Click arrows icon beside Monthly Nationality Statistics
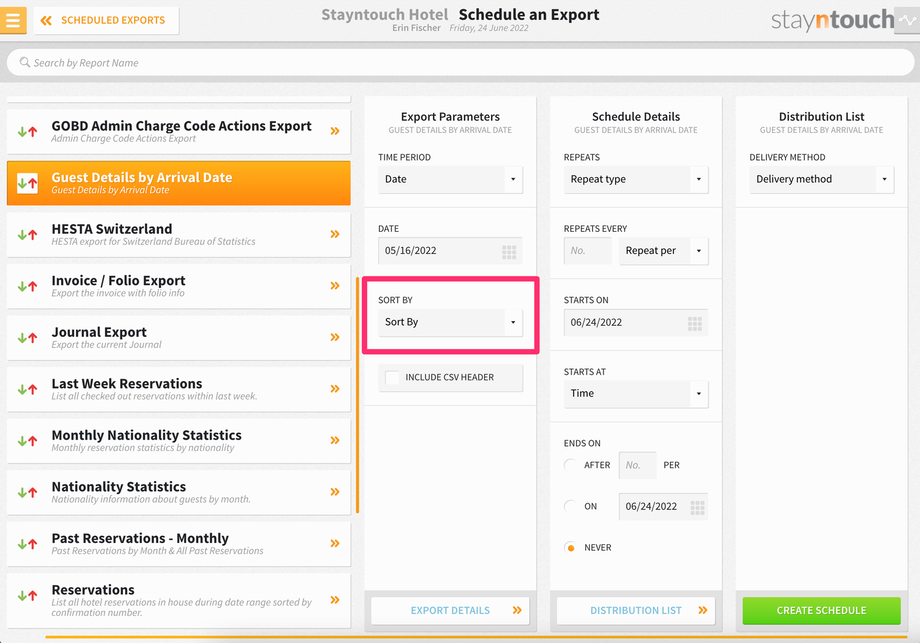The width and height of the screenshot is (920, 643). 28,441
